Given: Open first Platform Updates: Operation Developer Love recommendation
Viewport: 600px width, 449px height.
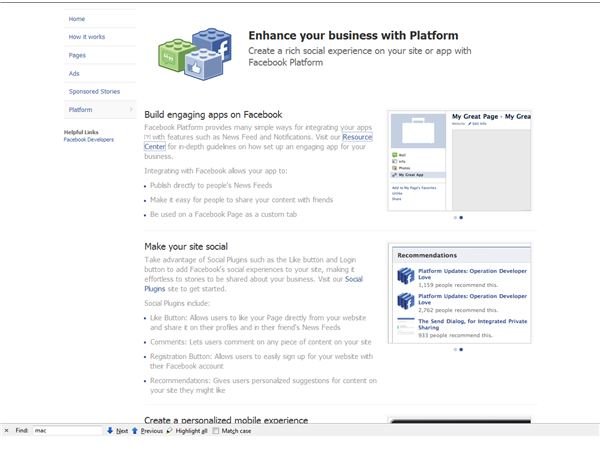Looking at the screenshot, I should point(472,274).
